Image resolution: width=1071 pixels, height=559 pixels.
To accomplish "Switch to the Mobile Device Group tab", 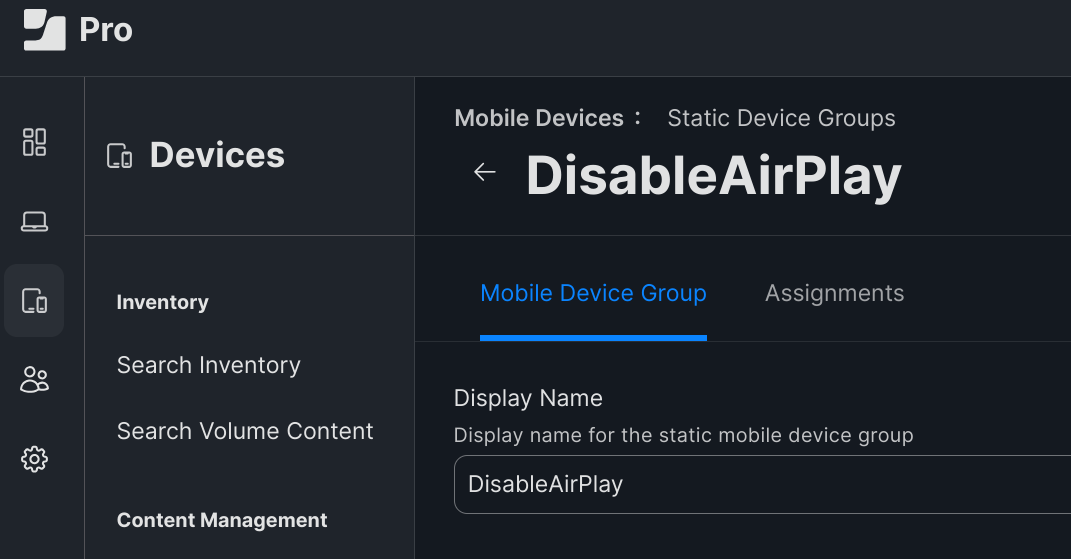I will [593, 293].
